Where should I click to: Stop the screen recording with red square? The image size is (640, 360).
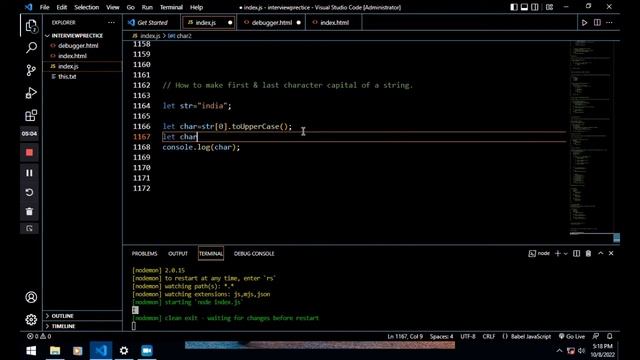pos(29,153)
